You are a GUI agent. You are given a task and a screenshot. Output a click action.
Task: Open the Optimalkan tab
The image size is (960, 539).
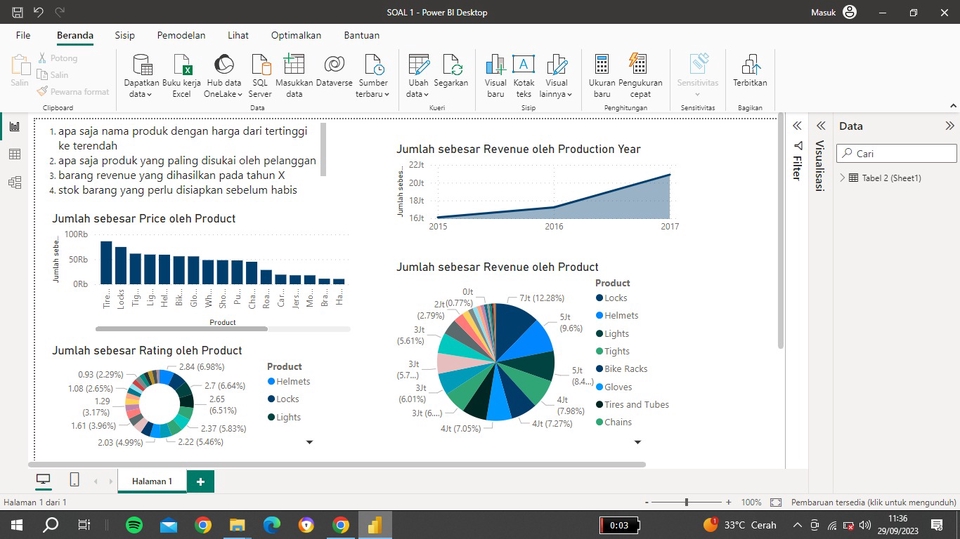[x=296, y=36]
